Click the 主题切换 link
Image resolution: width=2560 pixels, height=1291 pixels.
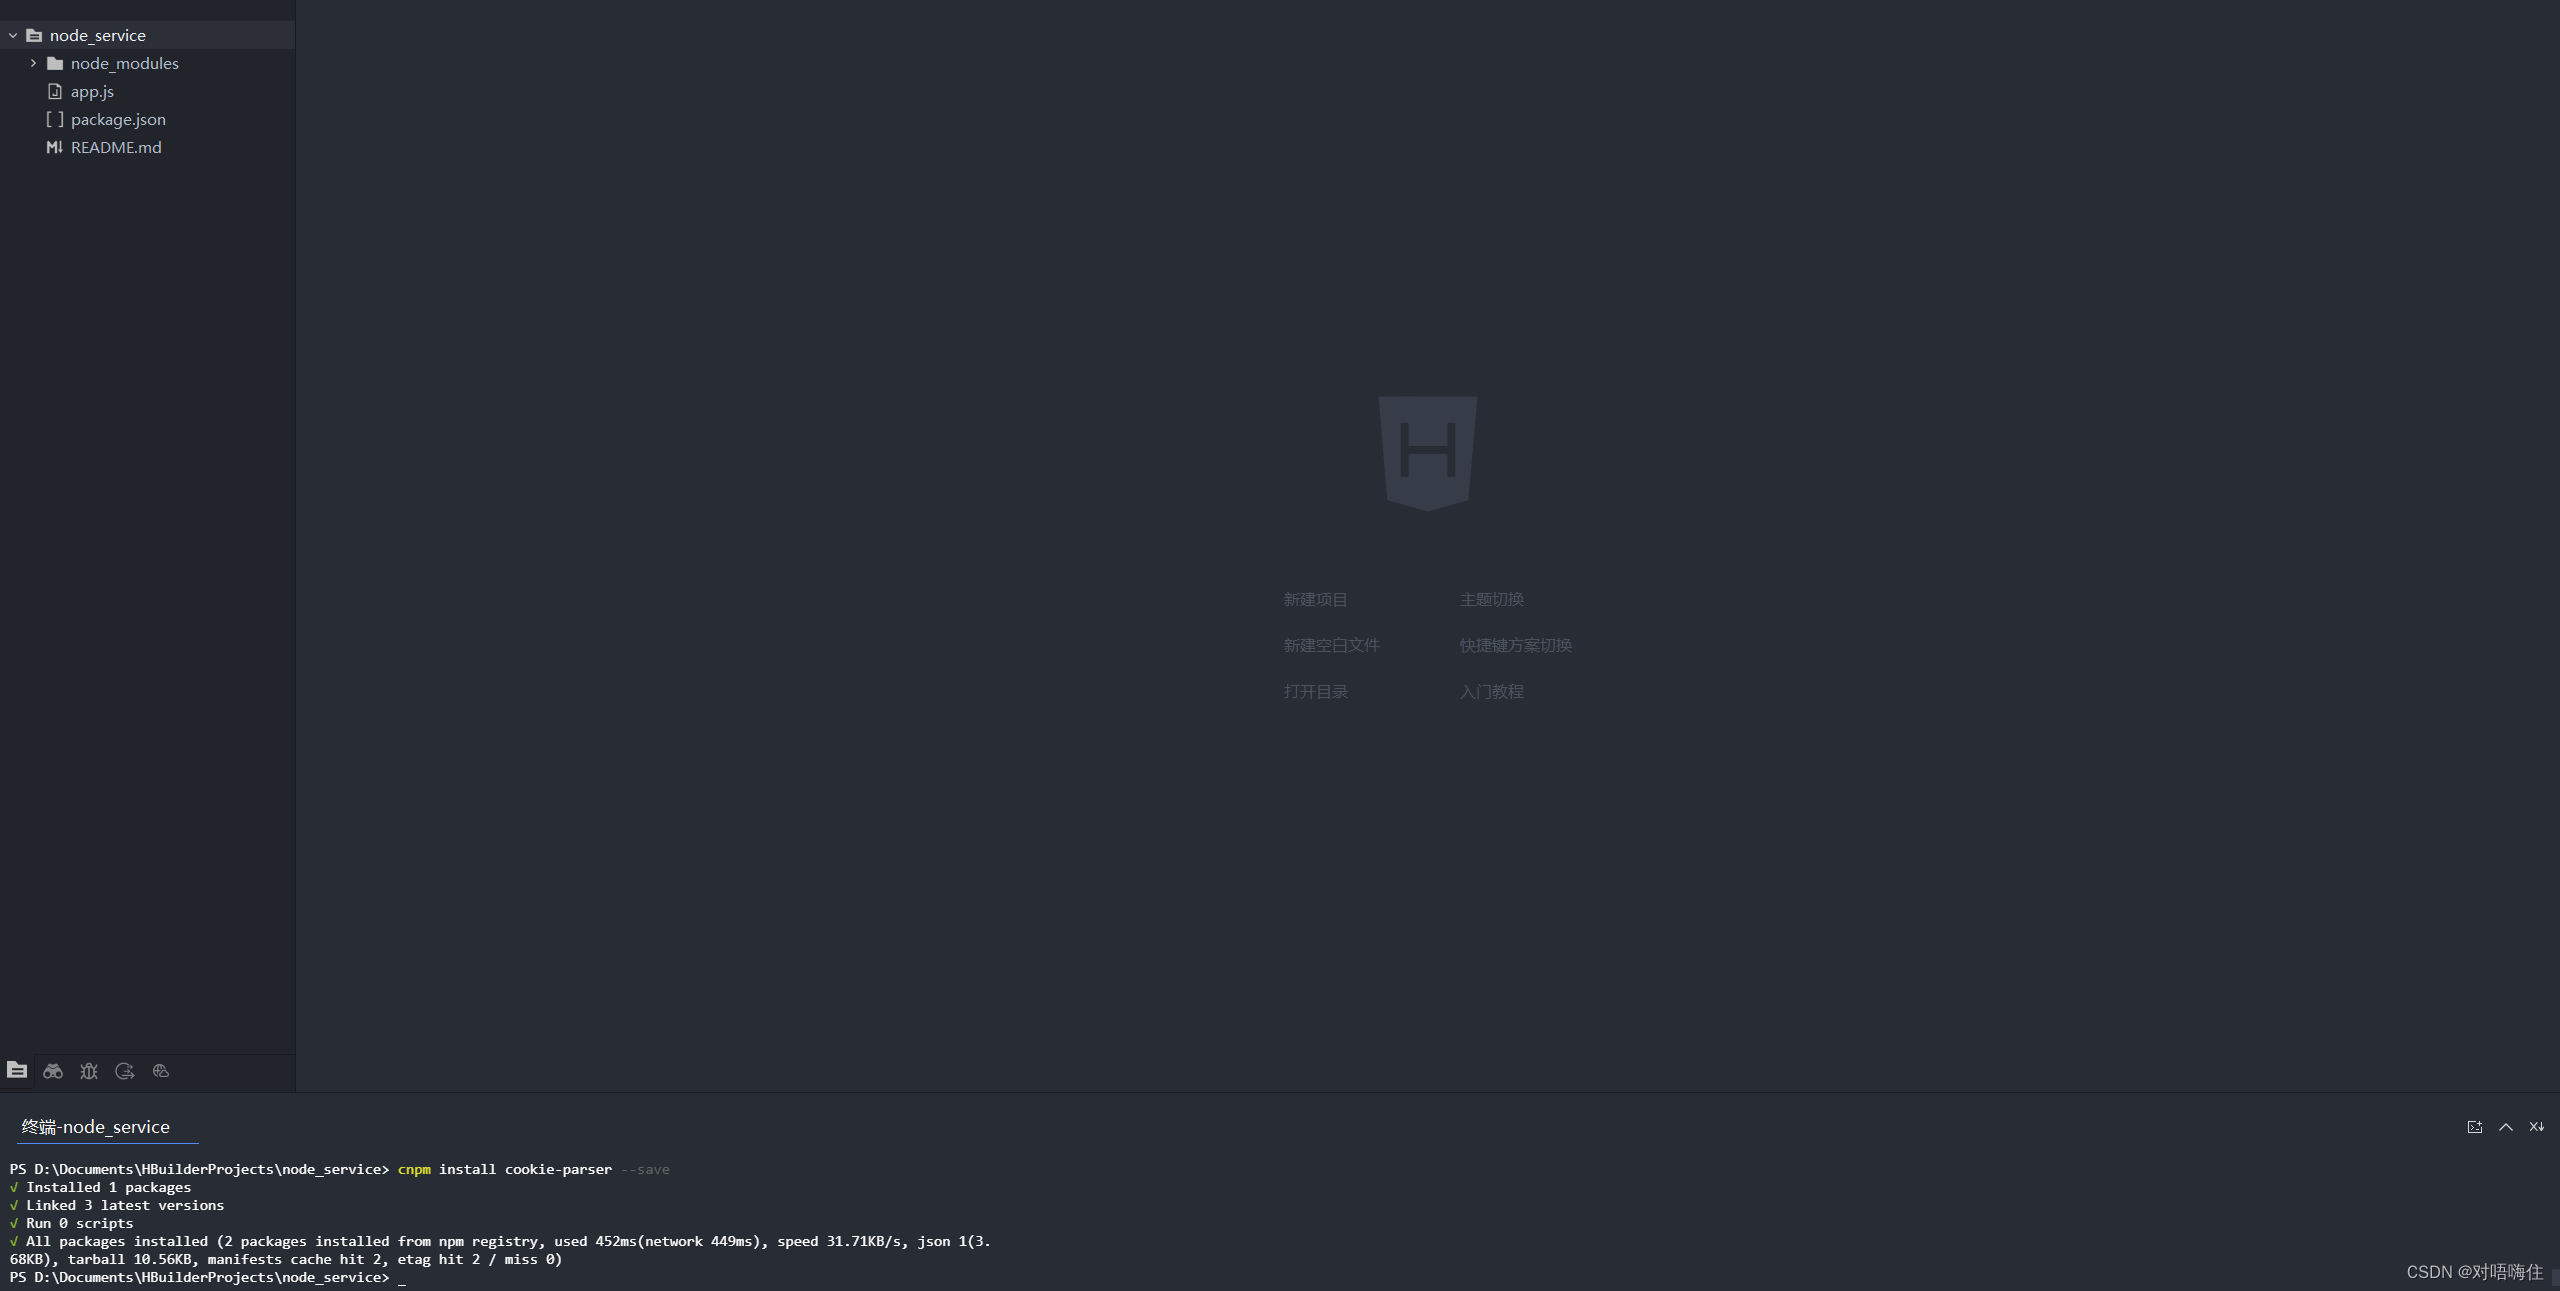click(1491, 599)
